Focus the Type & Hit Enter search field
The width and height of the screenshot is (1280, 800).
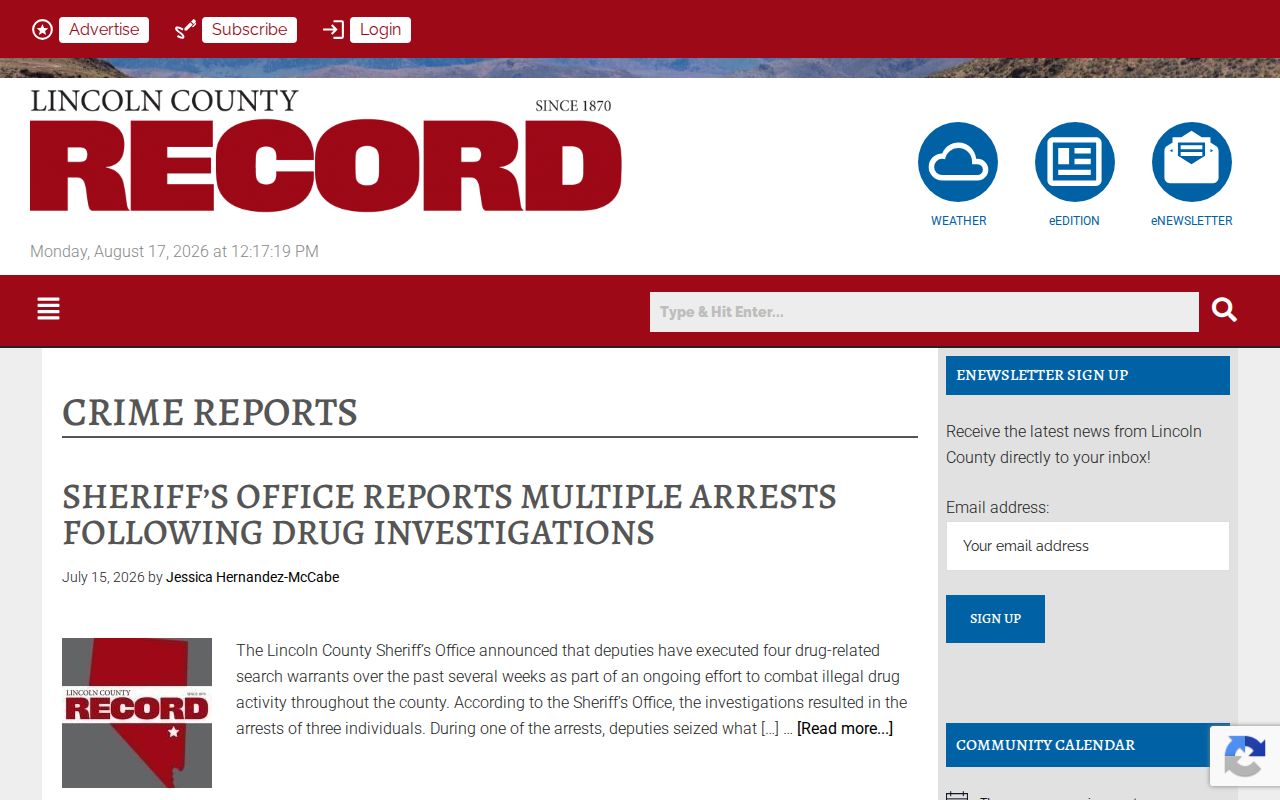924,312
